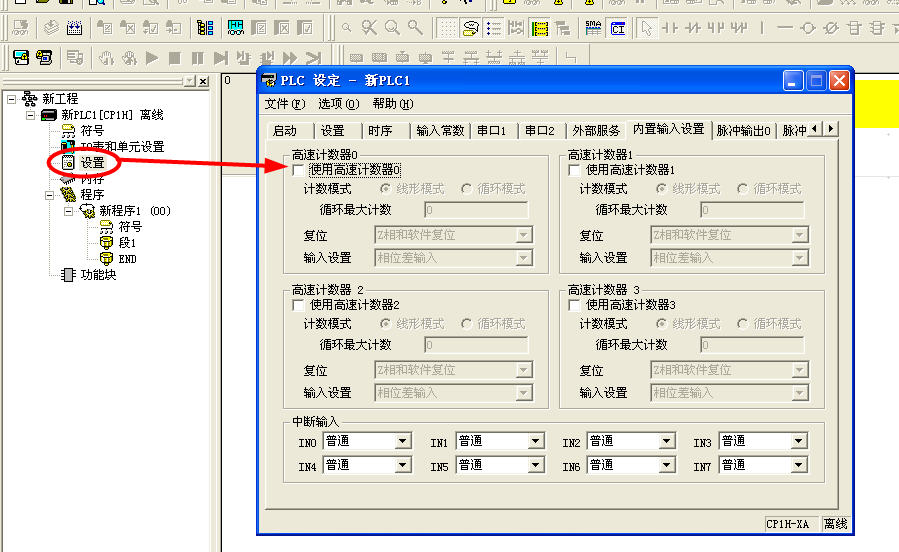Click the 功能块 function block icon
The width and height of the screenshot is (899, 552).
[x=68, y=275]
